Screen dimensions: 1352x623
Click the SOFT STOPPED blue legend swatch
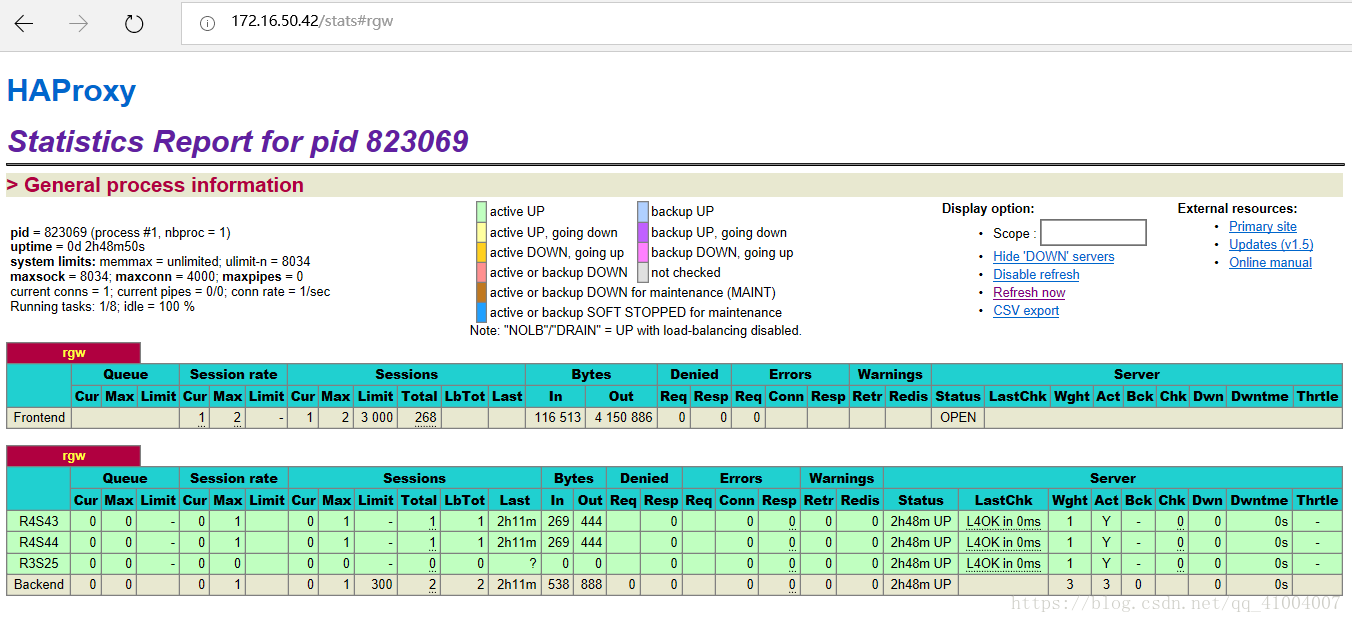[481, 312]
